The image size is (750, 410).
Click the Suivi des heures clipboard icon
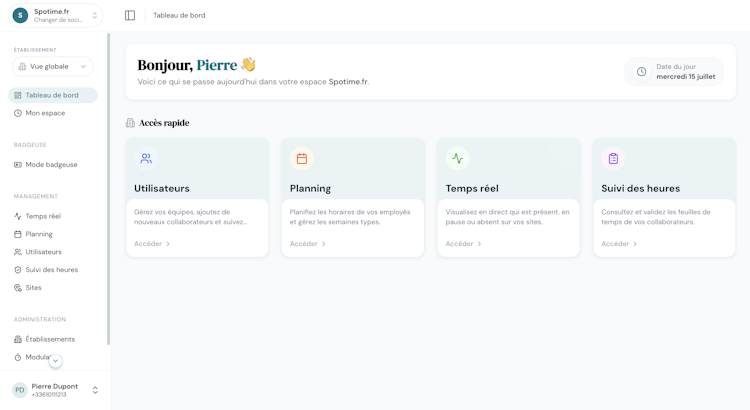[613, 158]
